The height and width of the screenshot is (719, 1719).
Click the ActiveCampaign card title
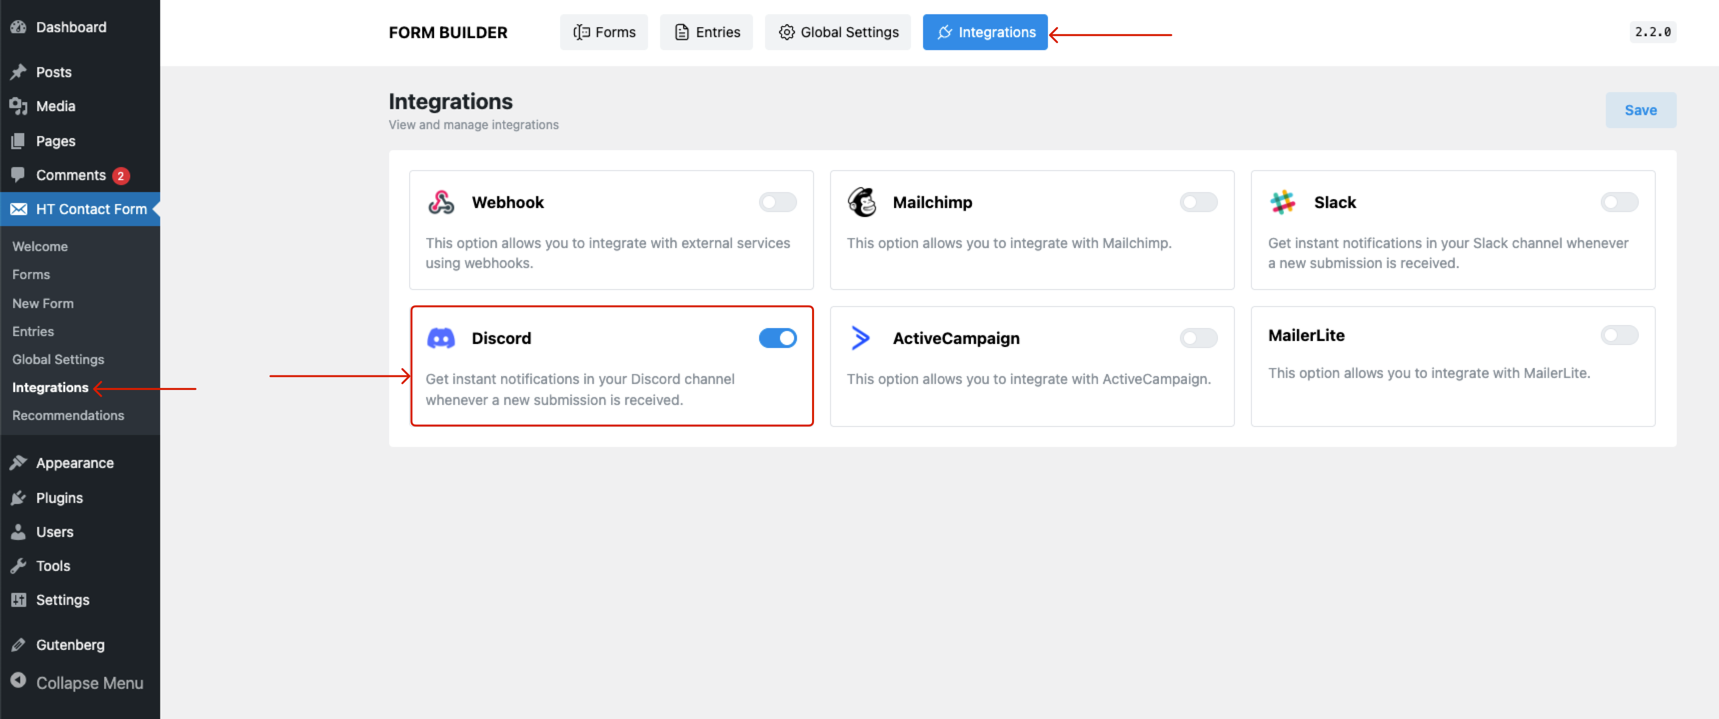(x=956, y=338)
